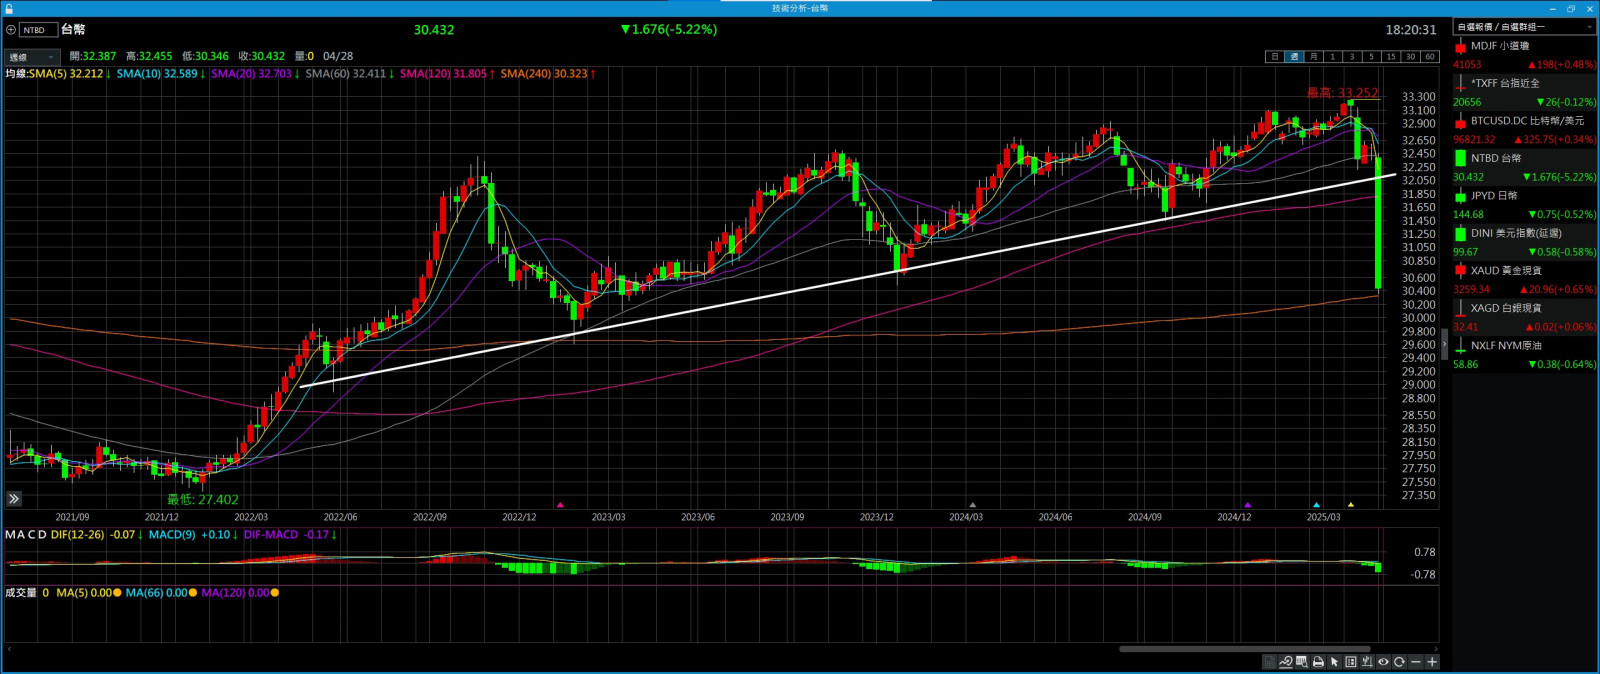Click the watchlist panel collapse handle
Viewport: 1600px width, 674px height.
[1445, 344]
